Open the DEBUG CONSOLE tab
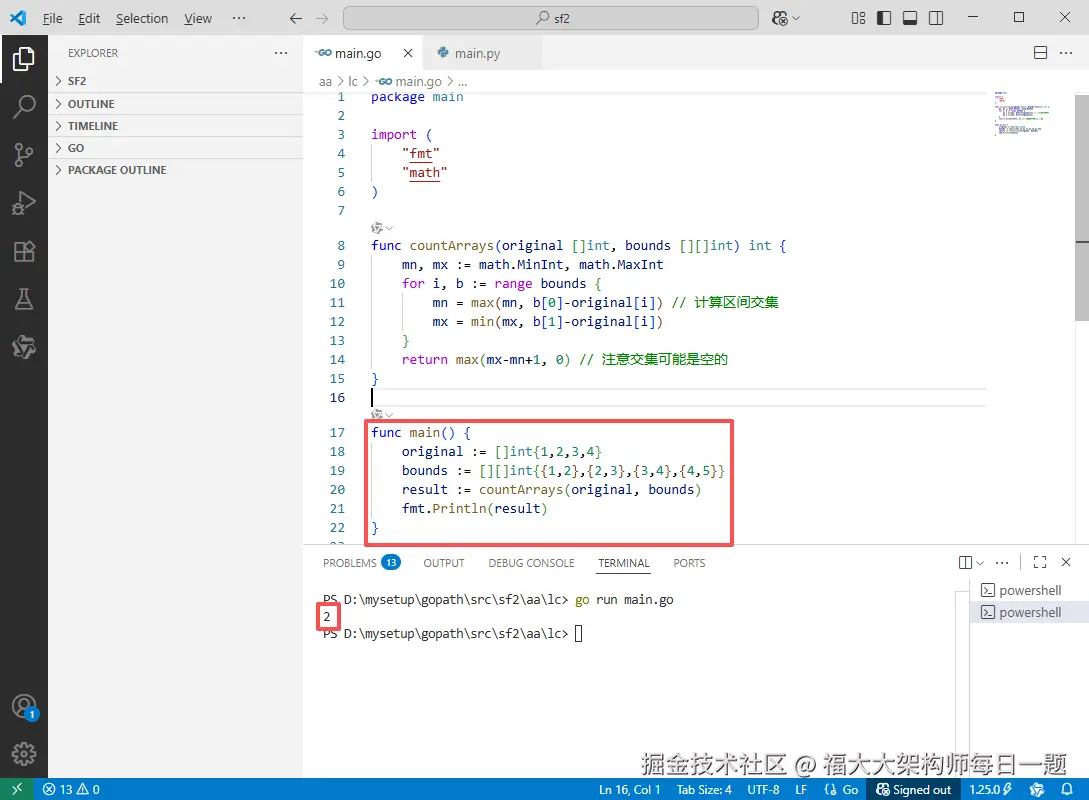The height and width of the screenshot is (800, 1089). [531, 562]
